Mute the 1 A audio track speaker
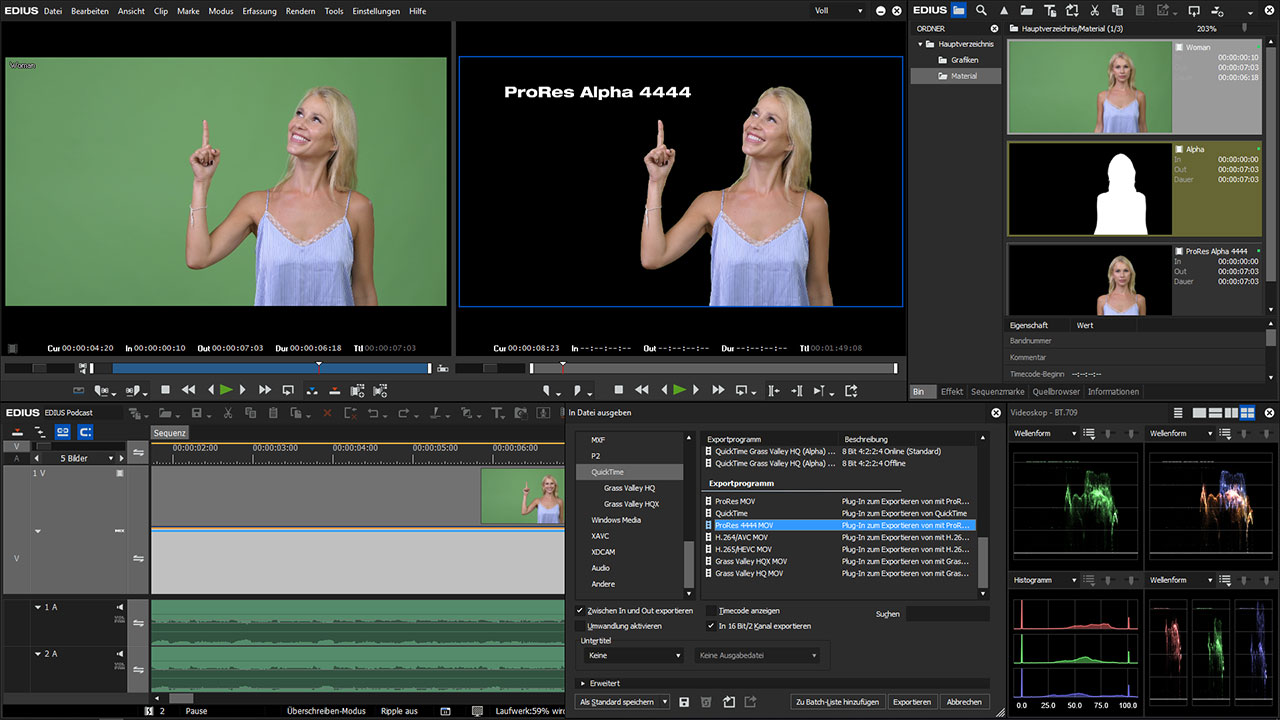This screenshot has height=720, width=1280. (119, 607)
